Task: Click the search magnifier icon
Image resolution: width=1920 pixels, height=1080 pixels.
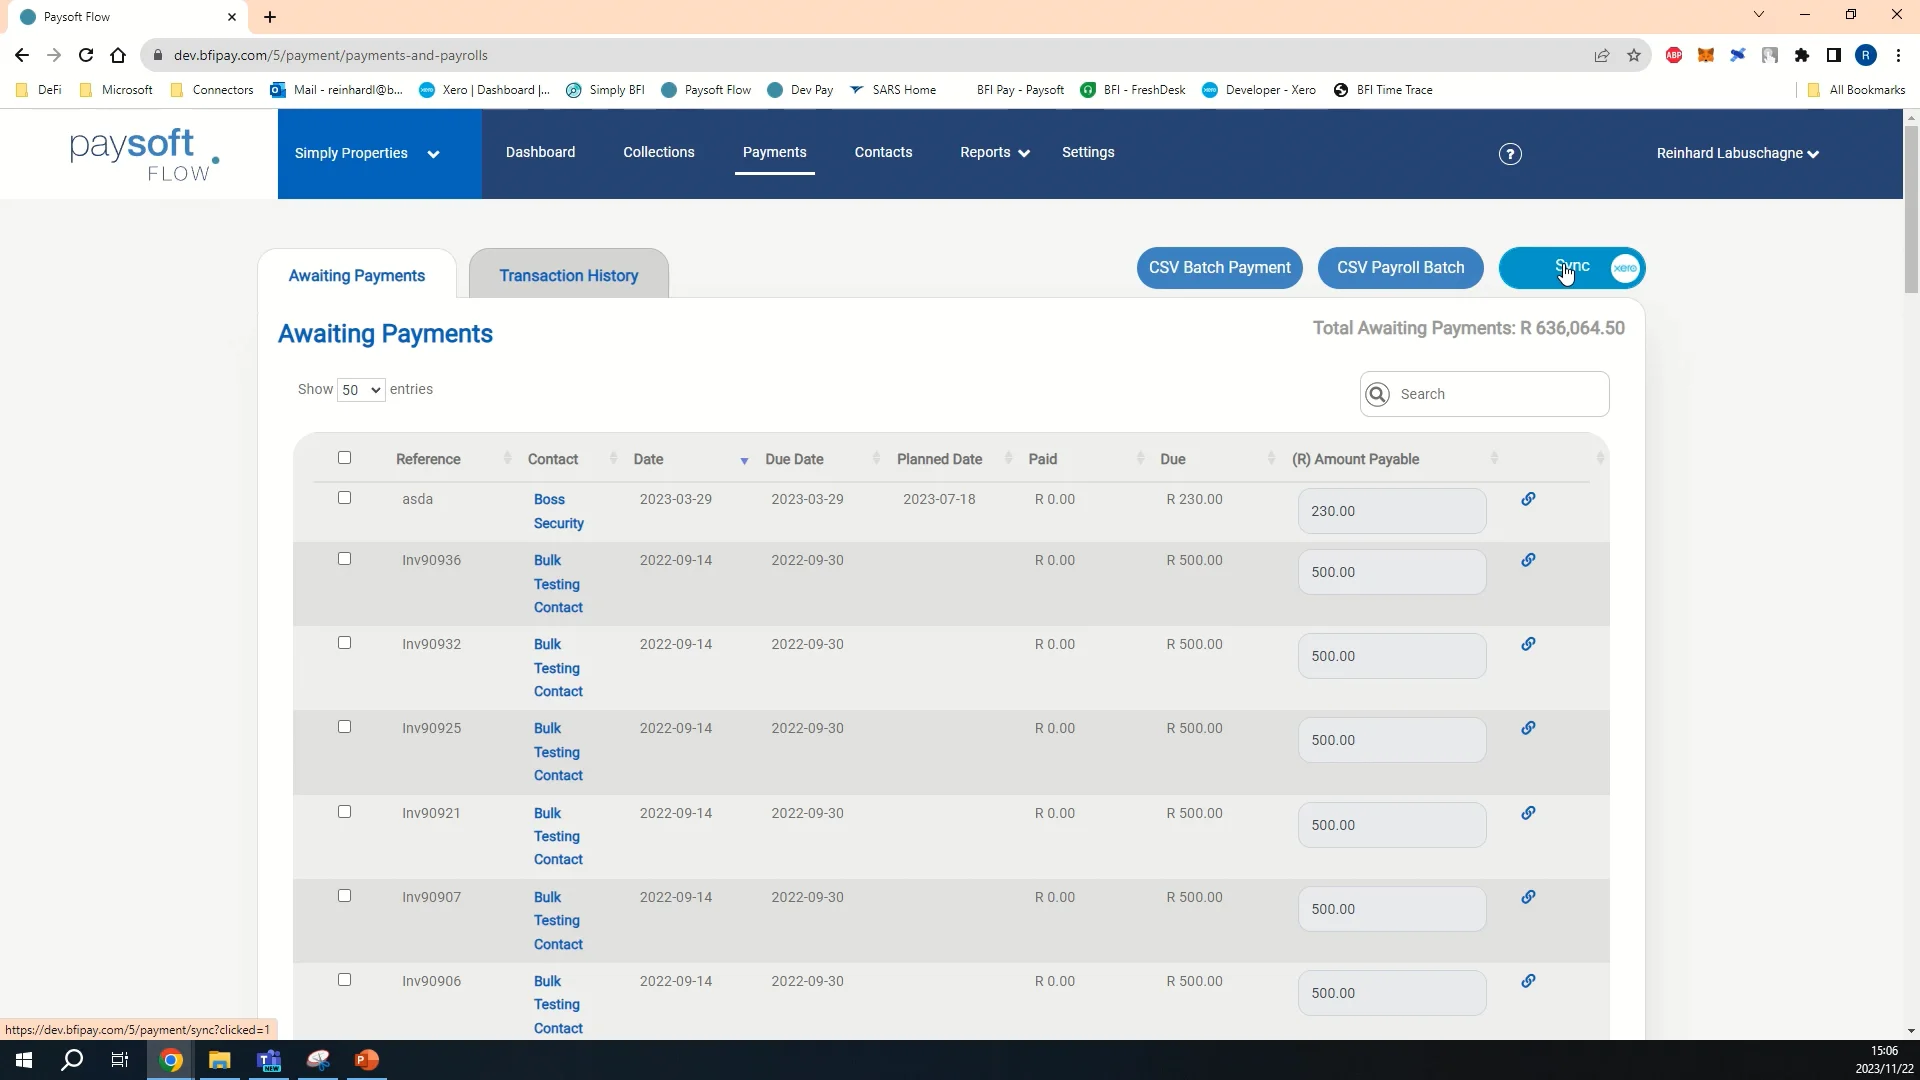Action: (1379, 394)
